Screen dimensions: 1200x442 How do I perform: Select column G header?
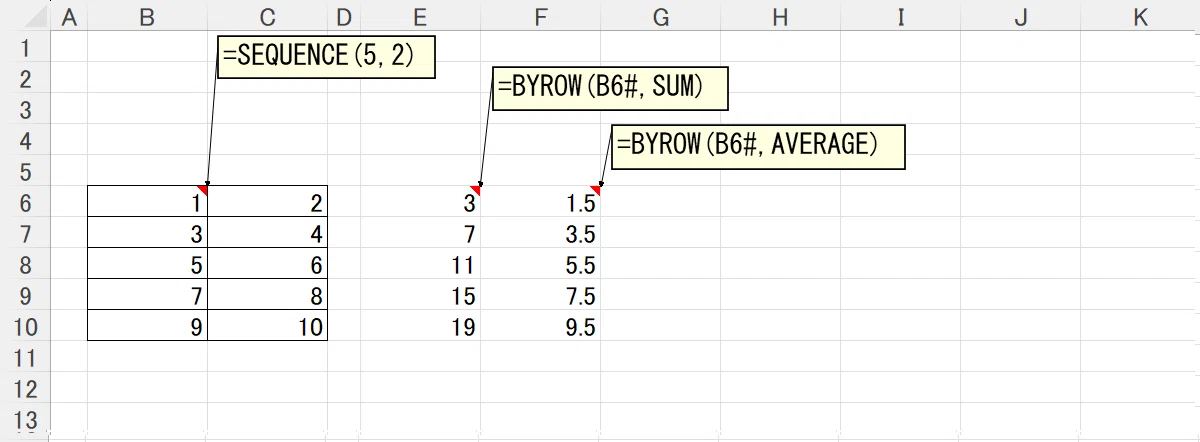[661, 16]
